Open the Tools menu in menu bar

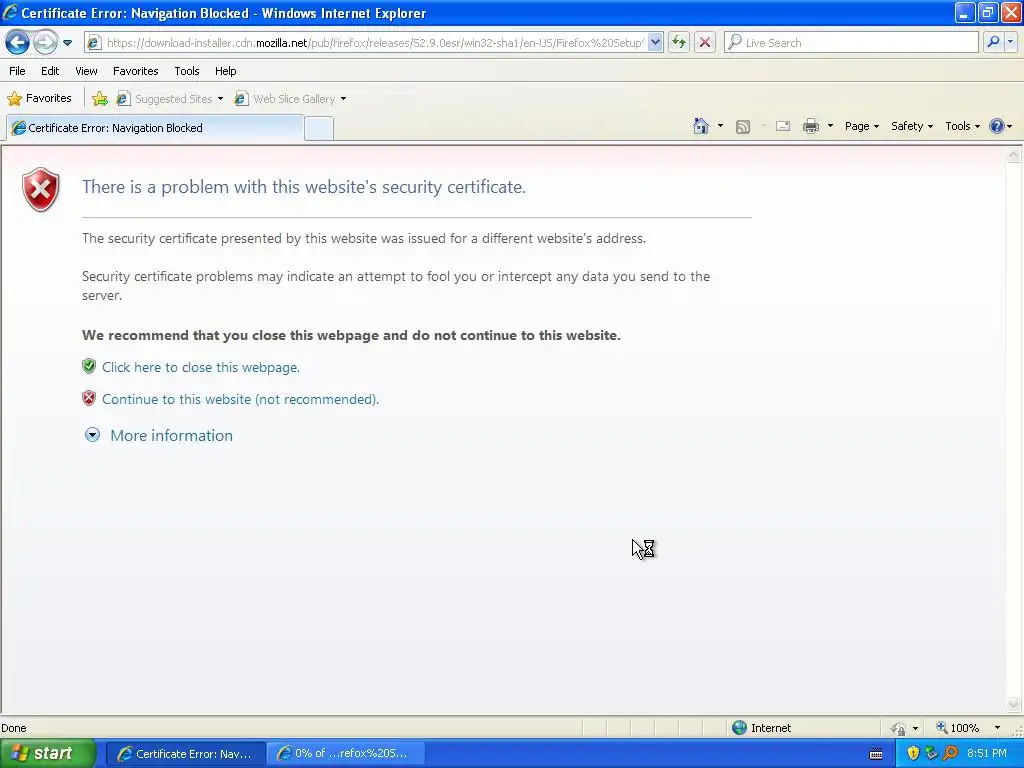tap(187, 71)
